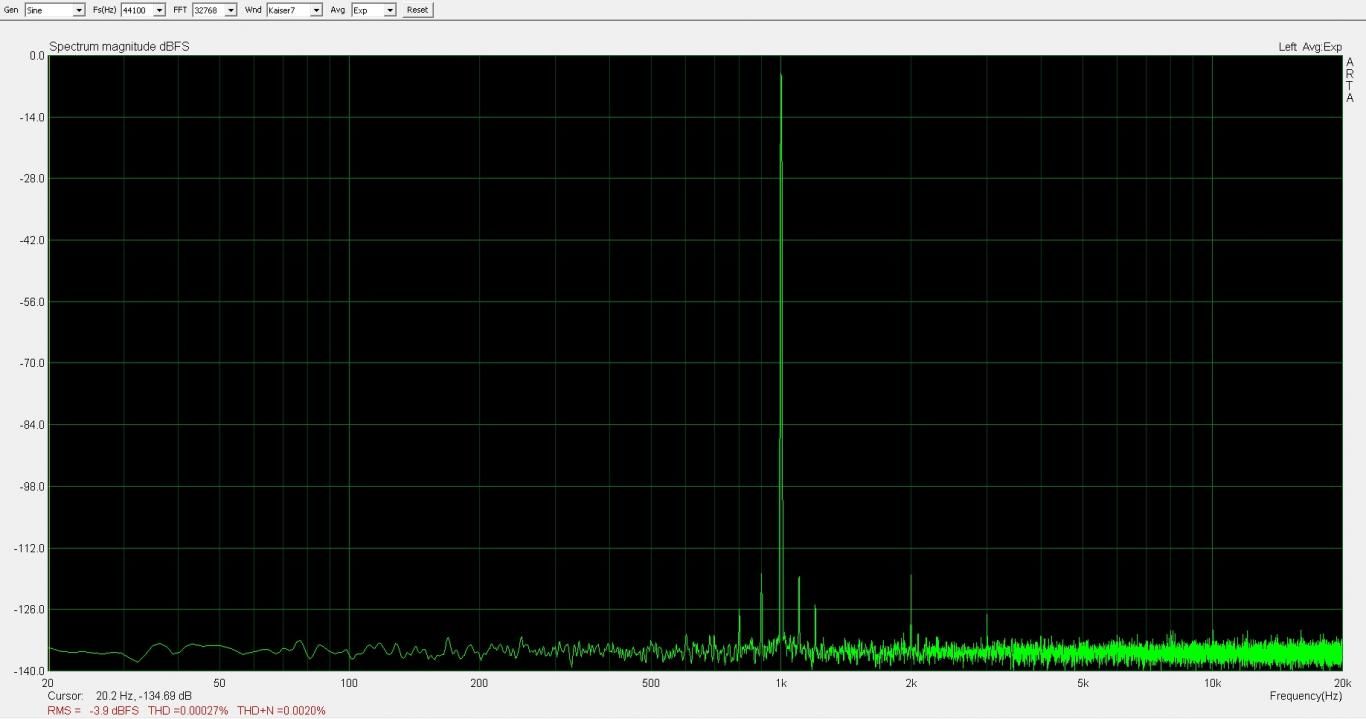Click the 'THD =0.00027%' reading
This screenshot has height=719, width=1366.
(188, 710)
